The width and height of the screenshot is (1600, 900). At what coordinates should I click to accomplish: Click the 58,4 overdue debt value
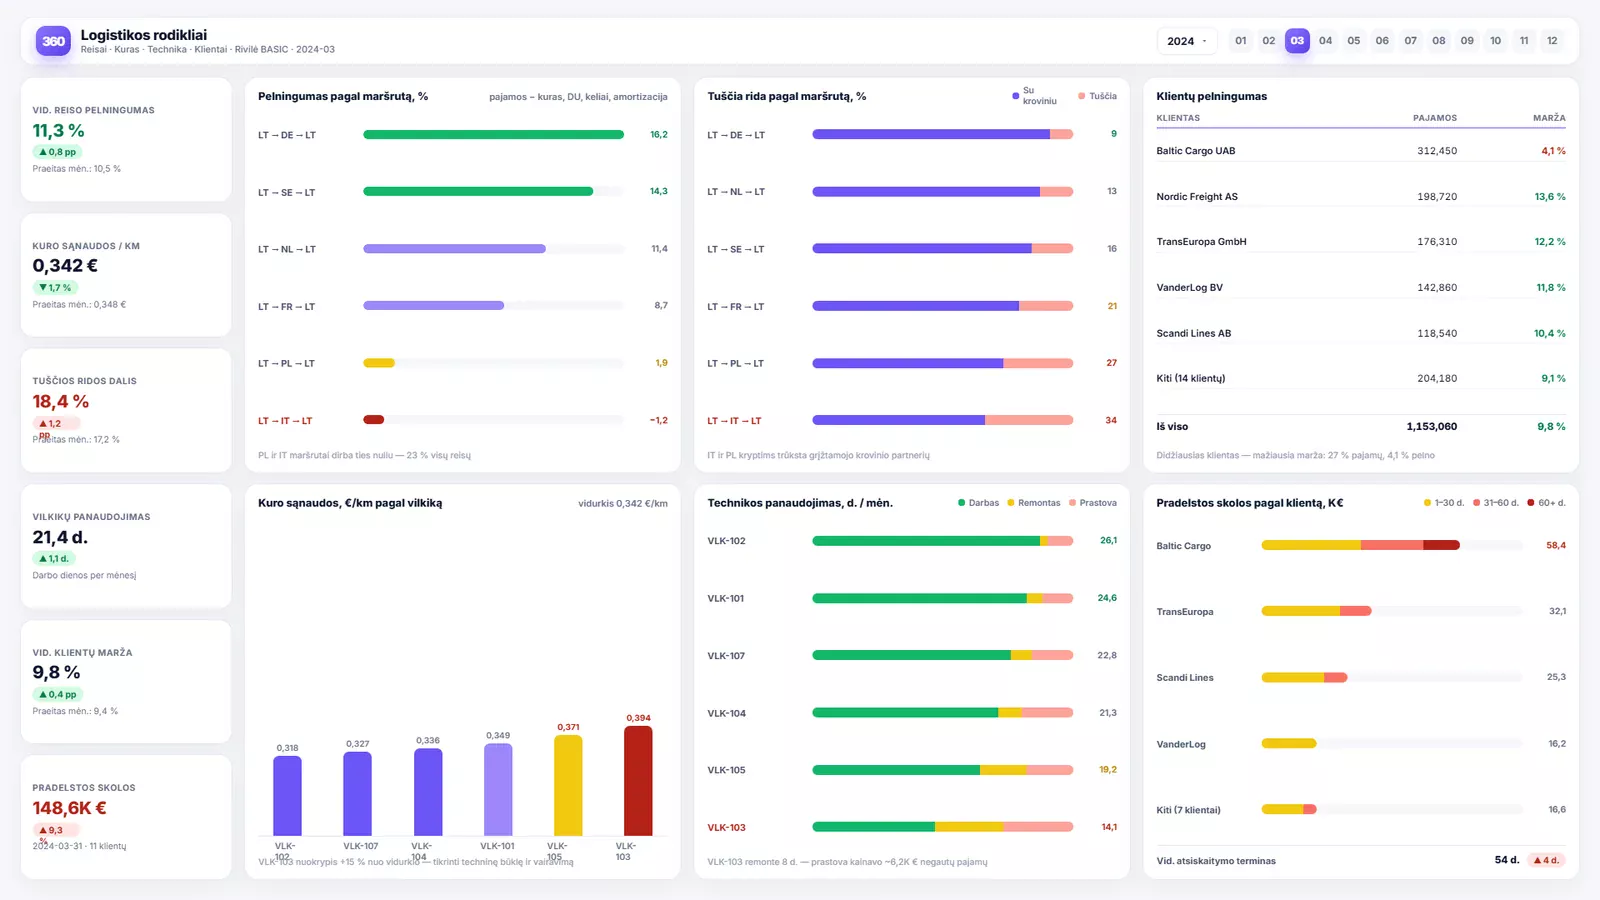(1556, 546)
